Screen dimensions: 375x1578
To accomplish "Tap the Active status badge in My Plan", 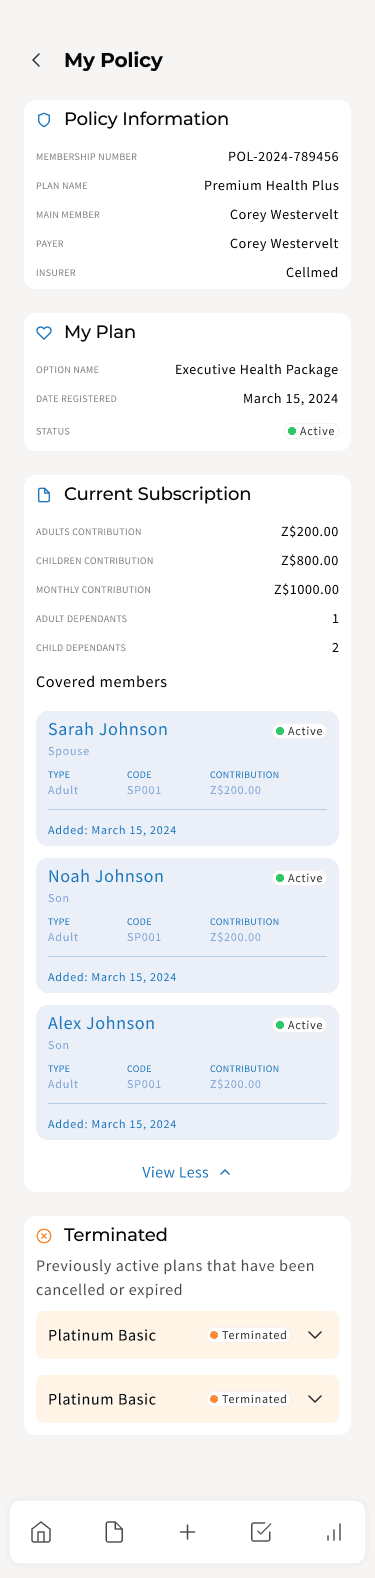I will point(311,432).
